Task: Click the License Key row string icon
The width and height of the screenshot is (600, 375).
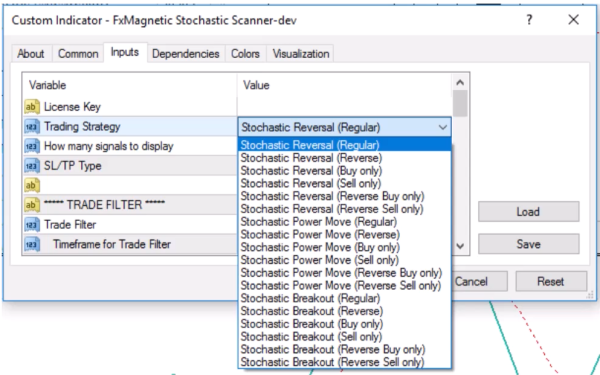Action: click(32, 107)
